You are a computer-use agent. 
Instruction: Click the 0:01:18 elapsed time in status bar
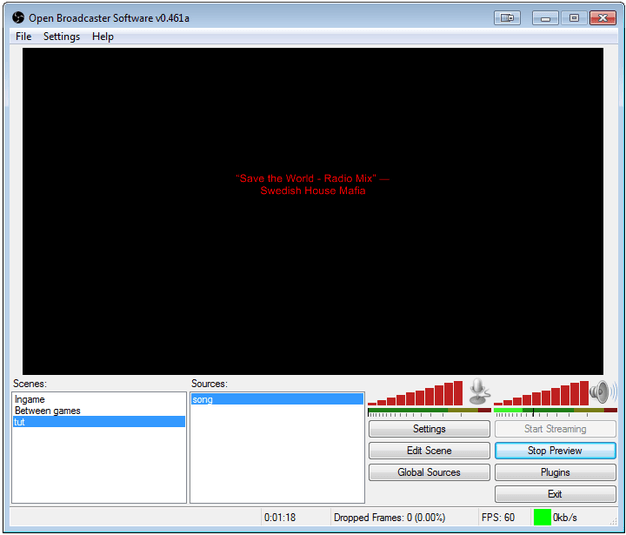(x=279, y=517)
